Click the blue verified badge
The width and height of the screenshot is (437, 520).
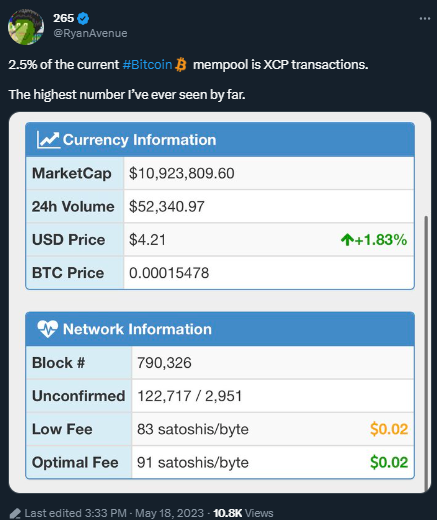tap(83, 18)
